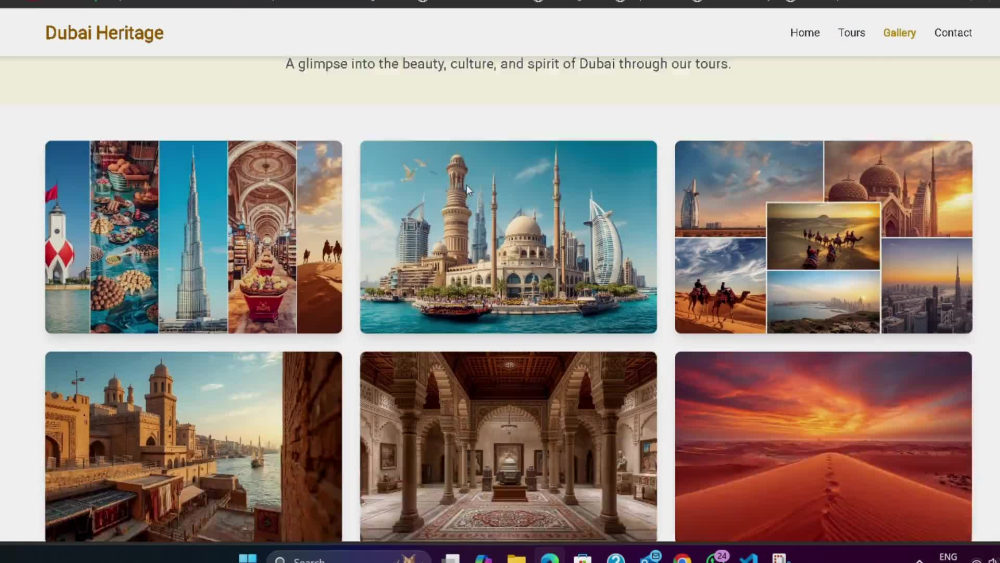Open Google Chrome from the taskbar
Viewport: 1000px width, 563px height.
coord(682,558)
